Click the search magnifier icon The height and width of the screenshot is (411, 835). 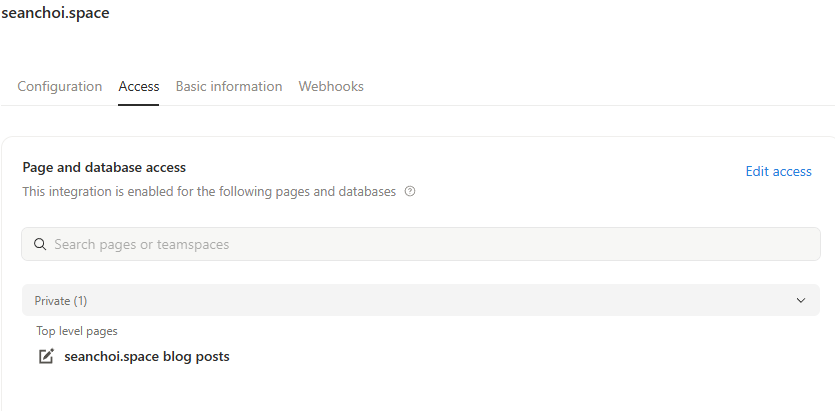(41, 244)
